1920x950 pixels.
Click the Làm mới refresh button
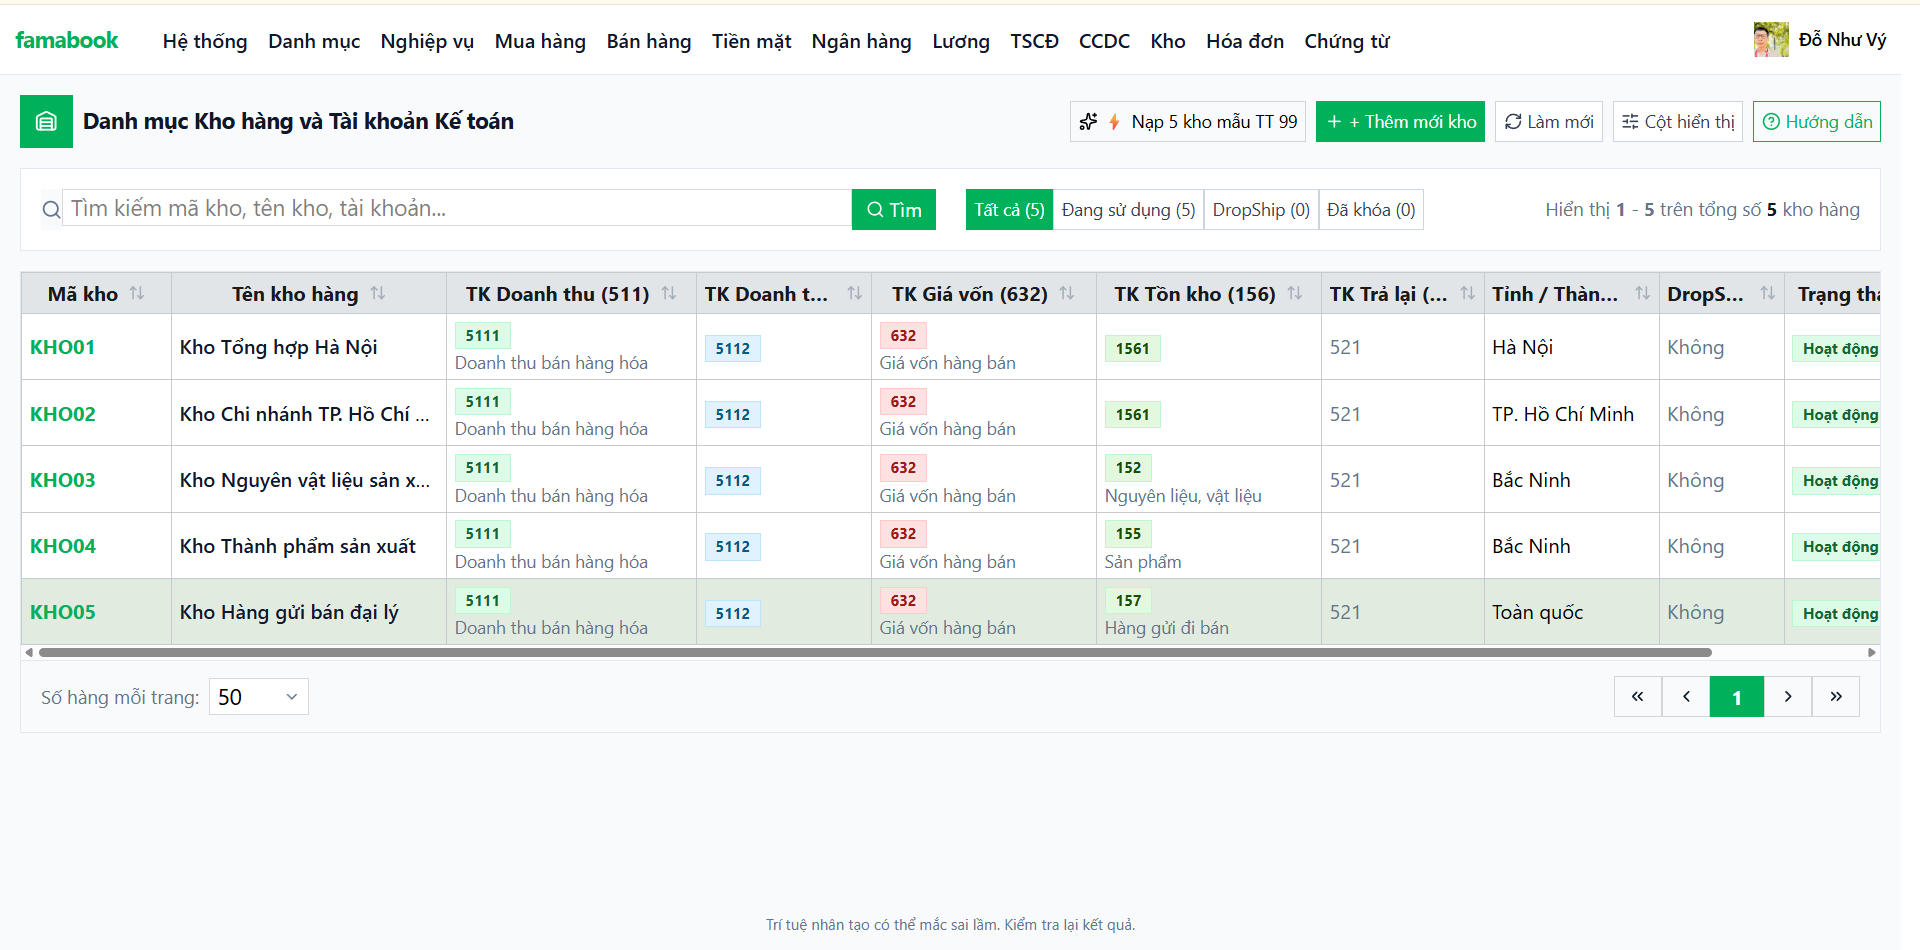coord(1549,122)
